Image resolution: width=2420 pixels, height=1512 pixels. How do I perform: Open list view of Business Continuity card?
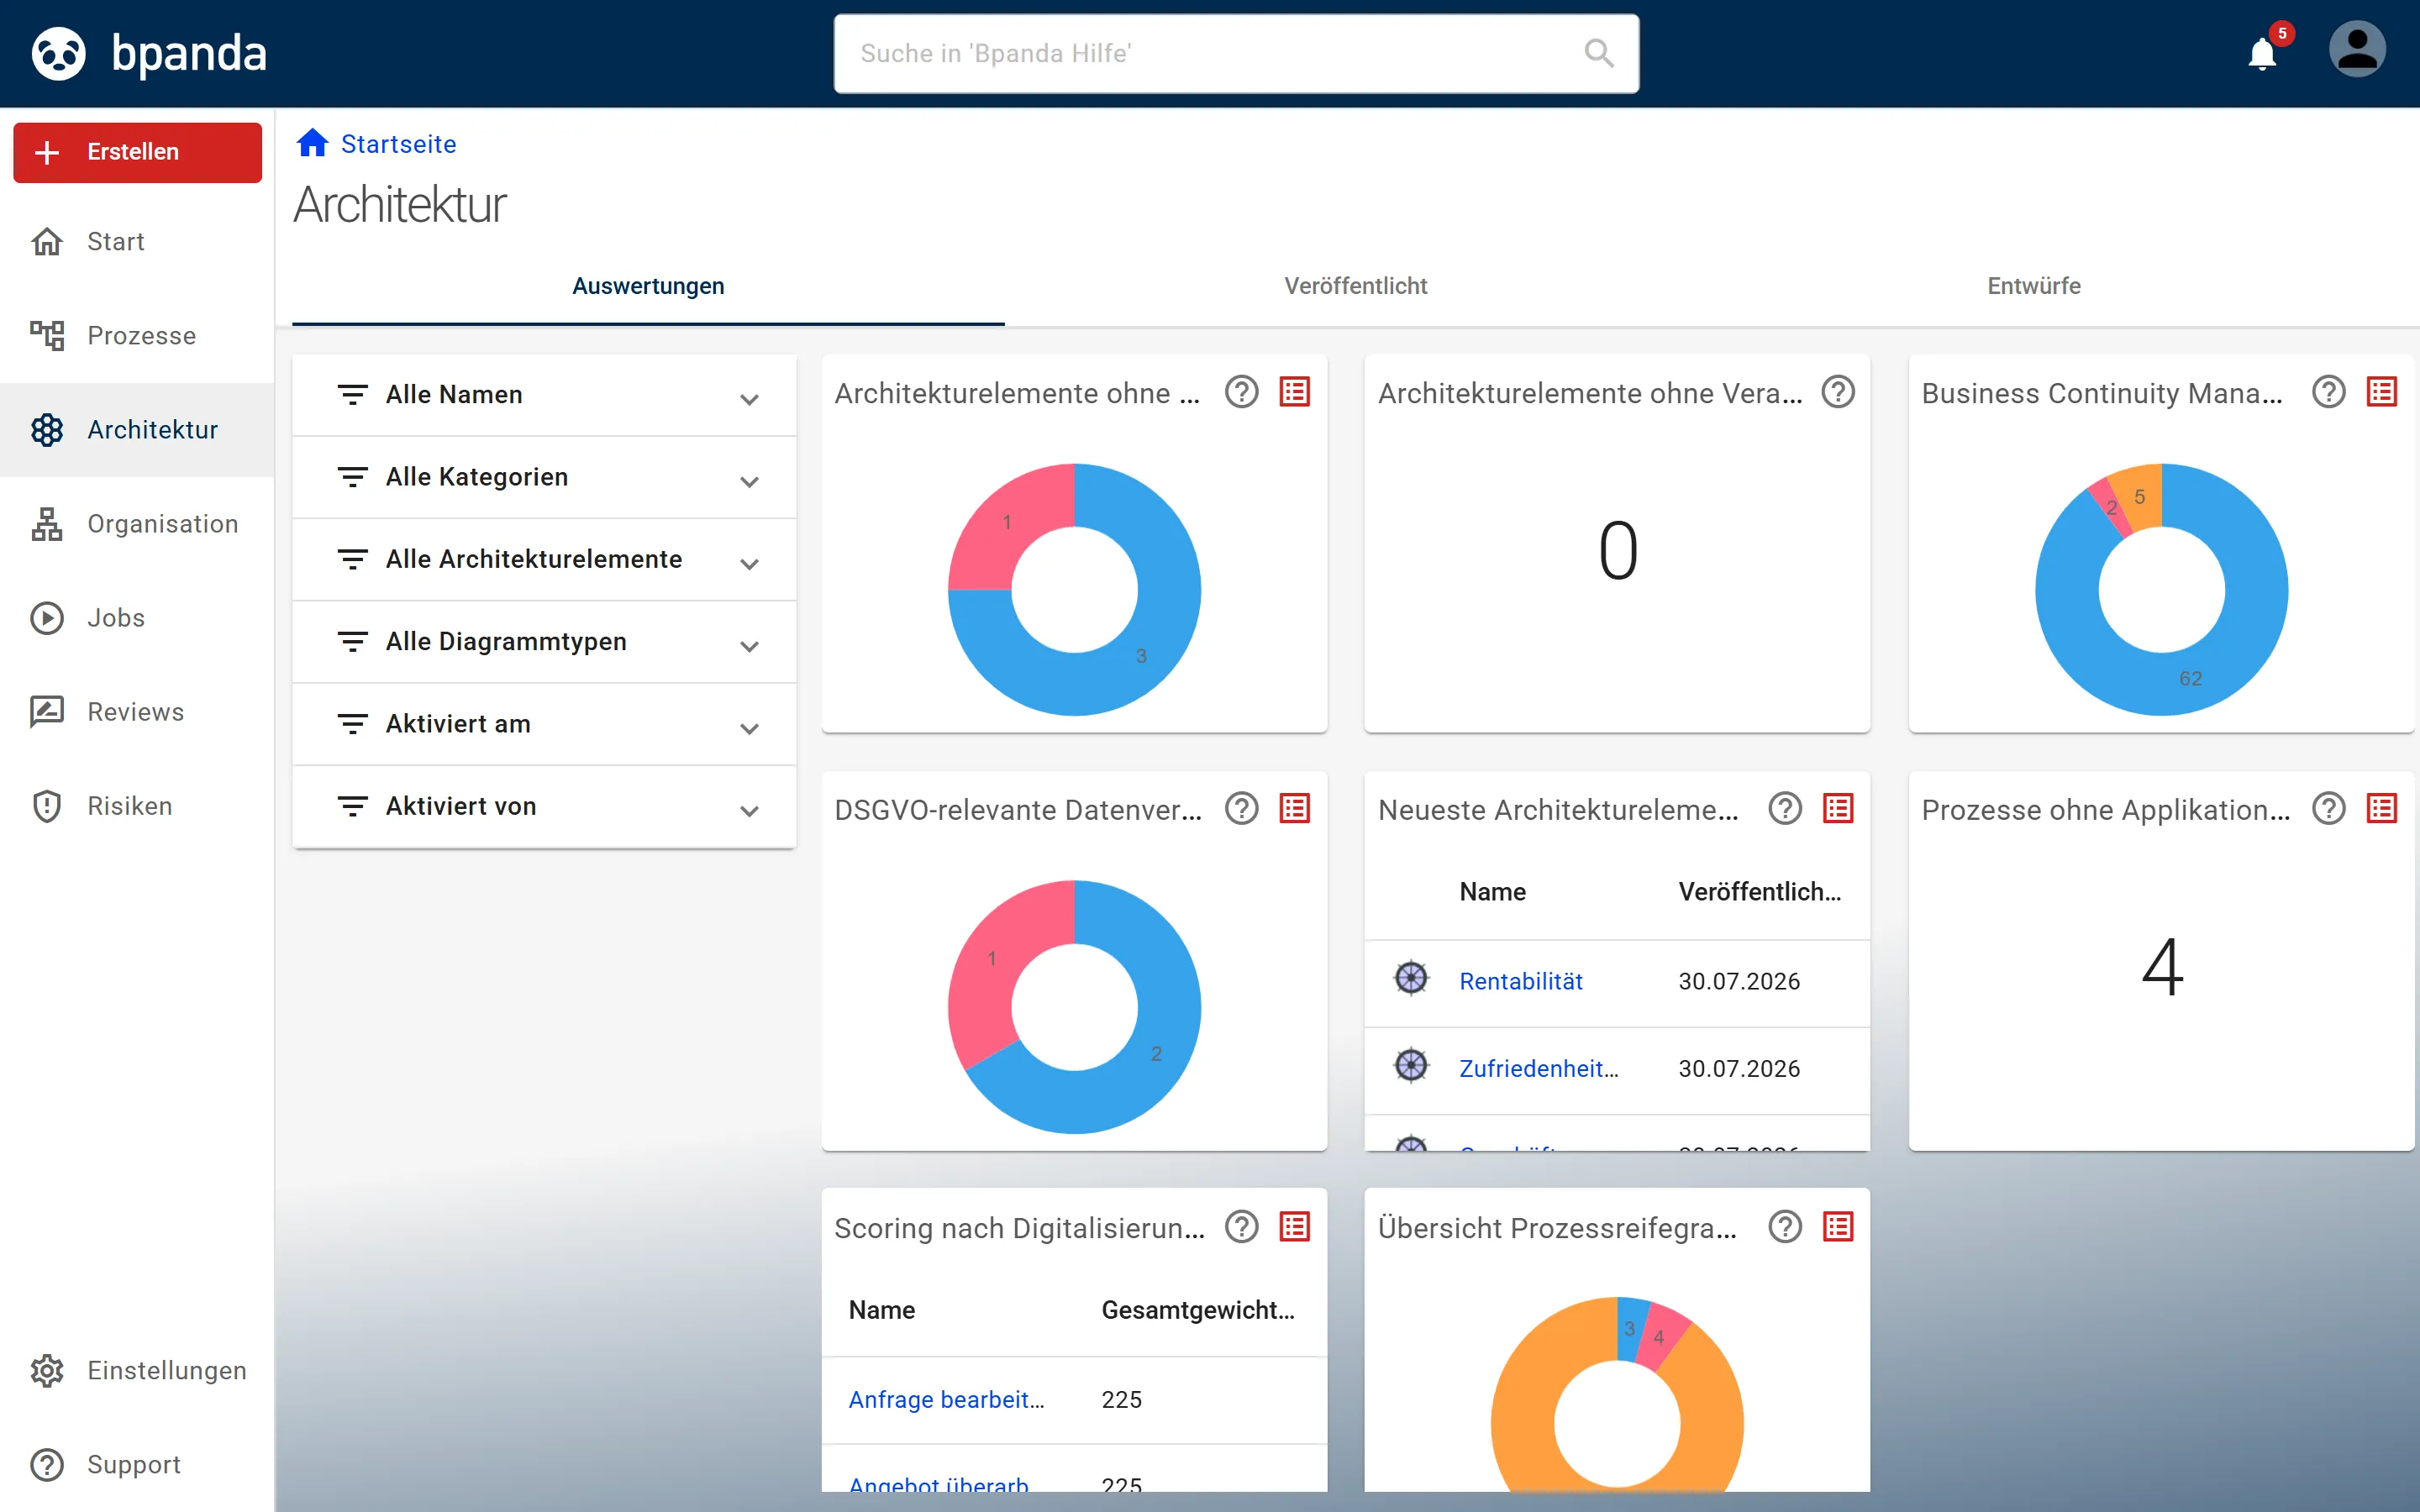(2382, 392)
